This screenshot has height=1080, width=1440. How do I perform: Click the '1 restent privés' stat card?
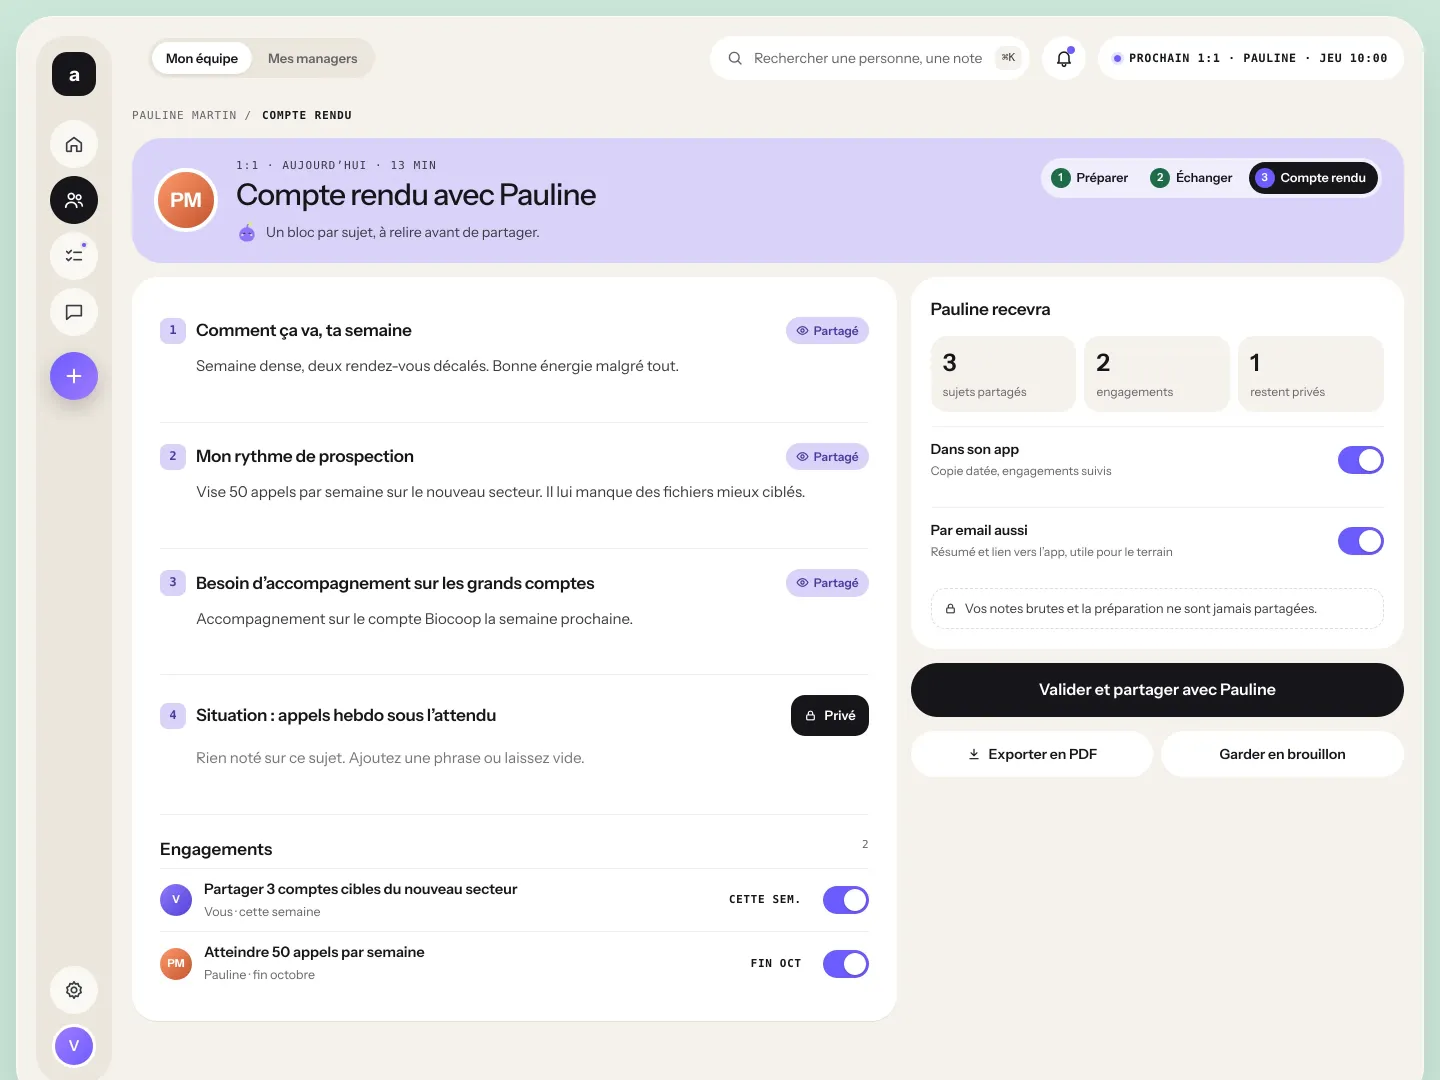point(1311,374)
